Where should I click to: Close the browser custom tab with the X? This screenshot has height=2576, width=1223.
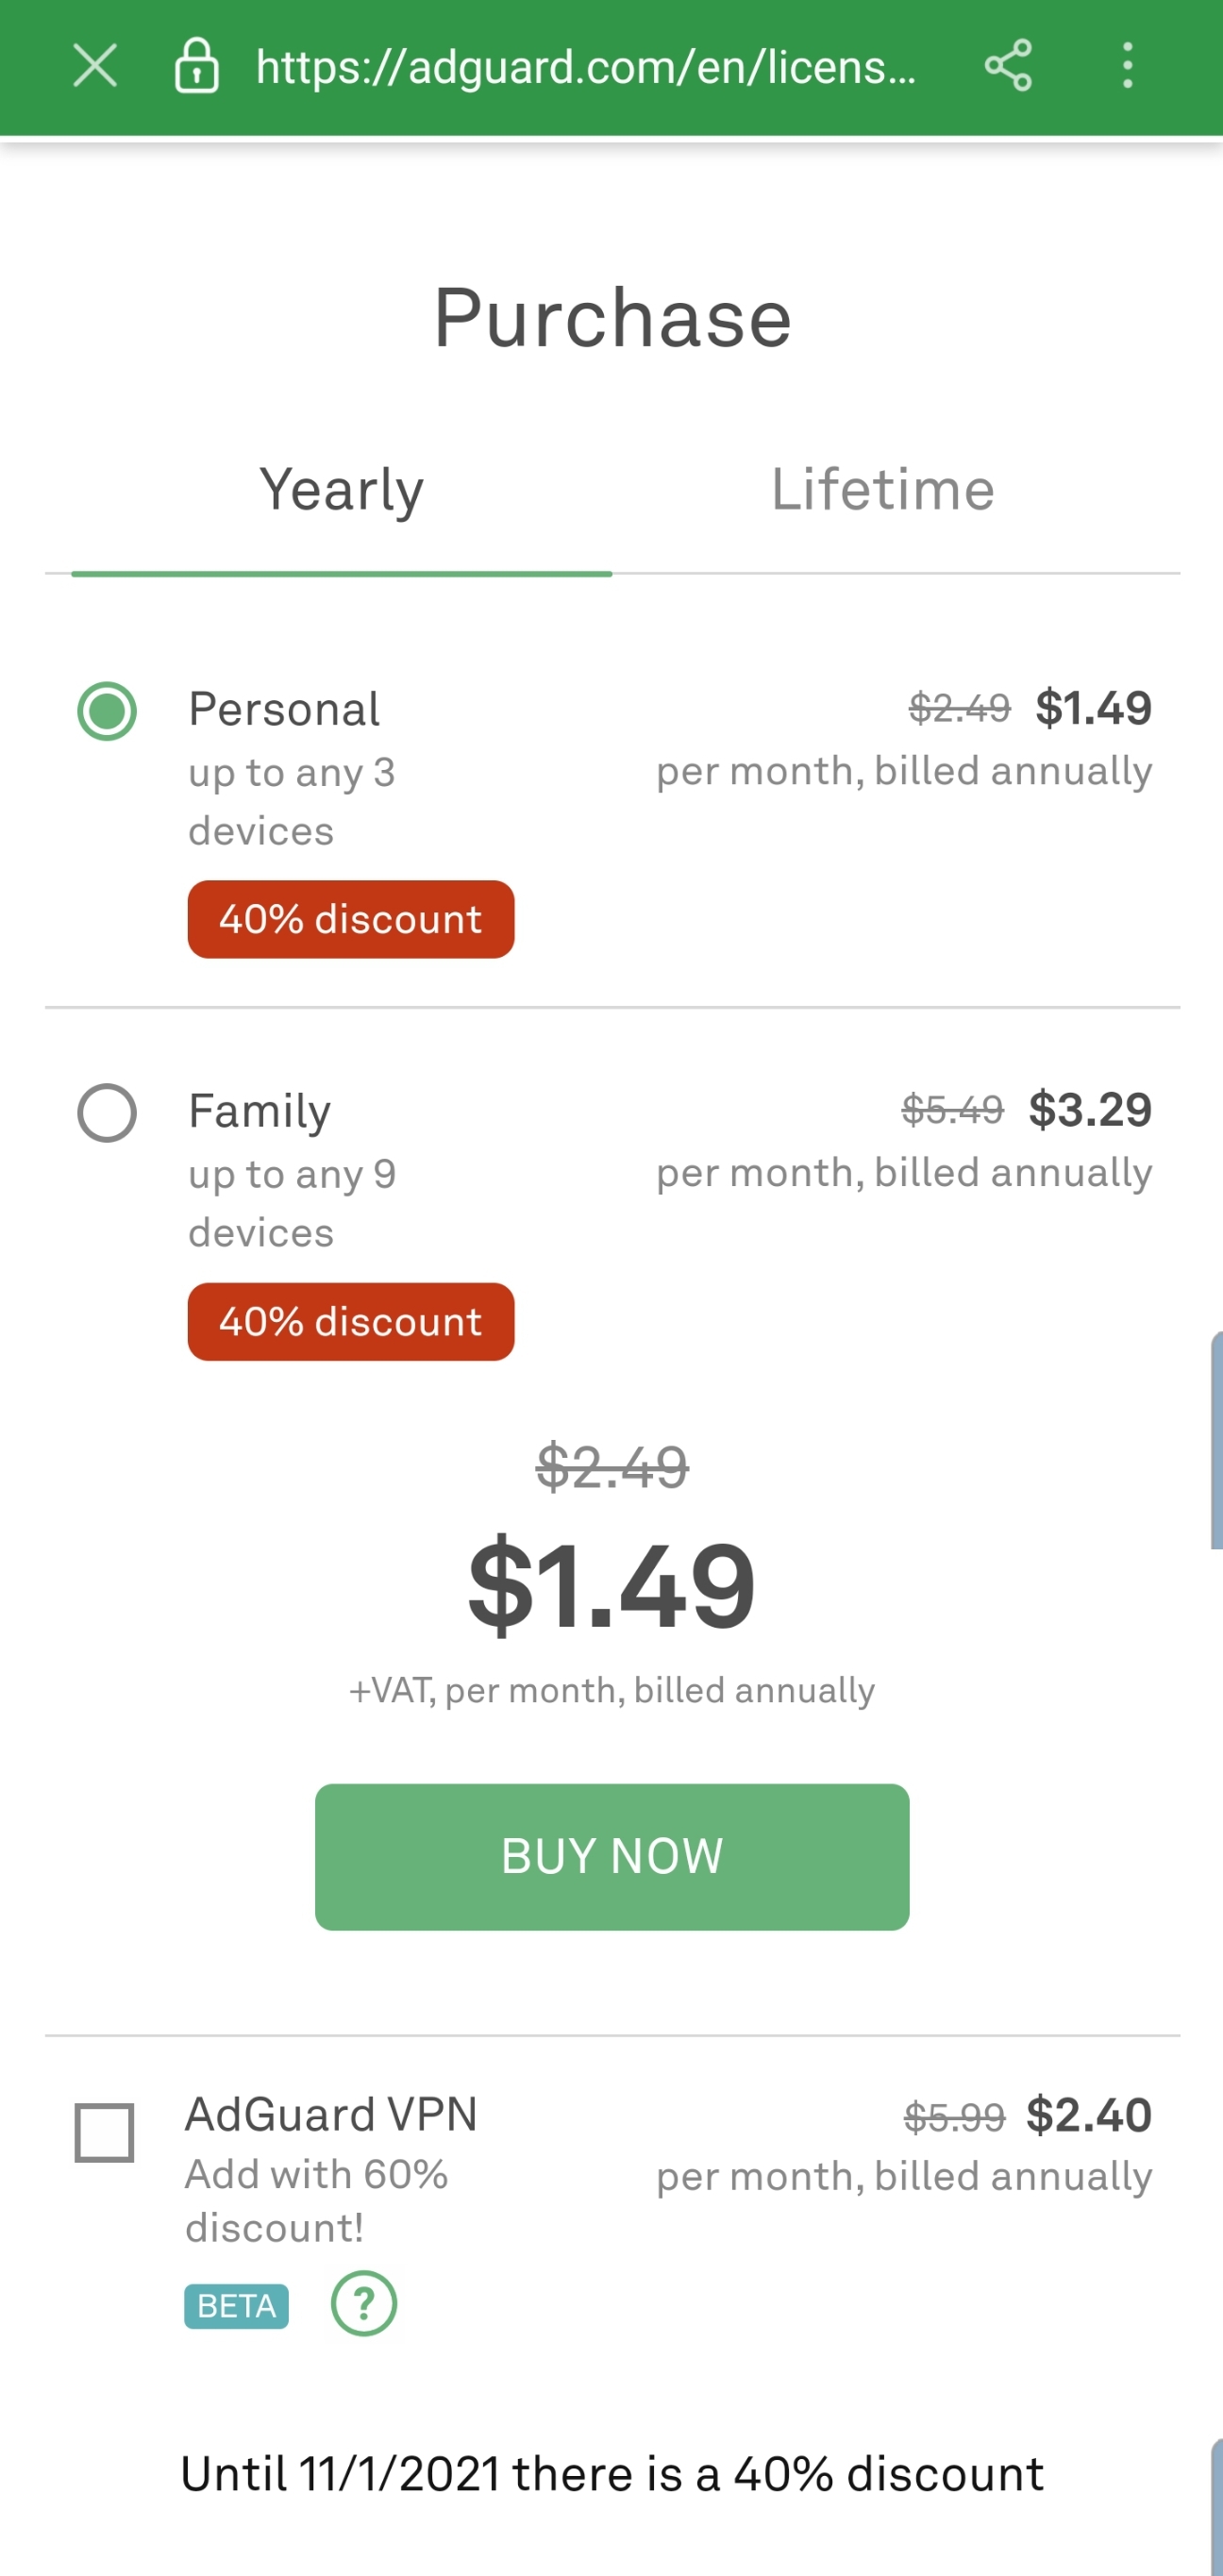tap(94, 65)
